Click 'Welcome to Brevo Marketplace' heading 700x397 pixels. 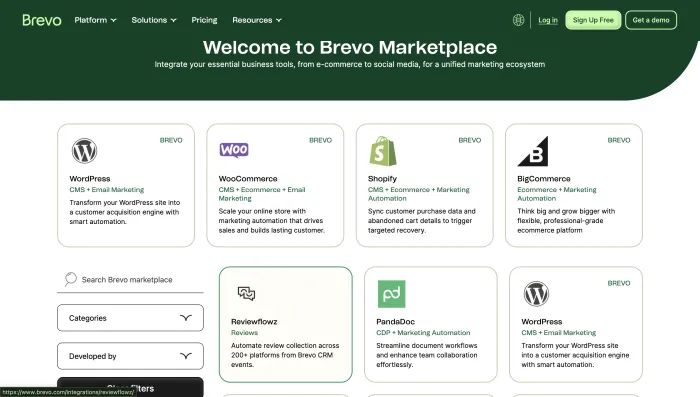tap(350, 47)
